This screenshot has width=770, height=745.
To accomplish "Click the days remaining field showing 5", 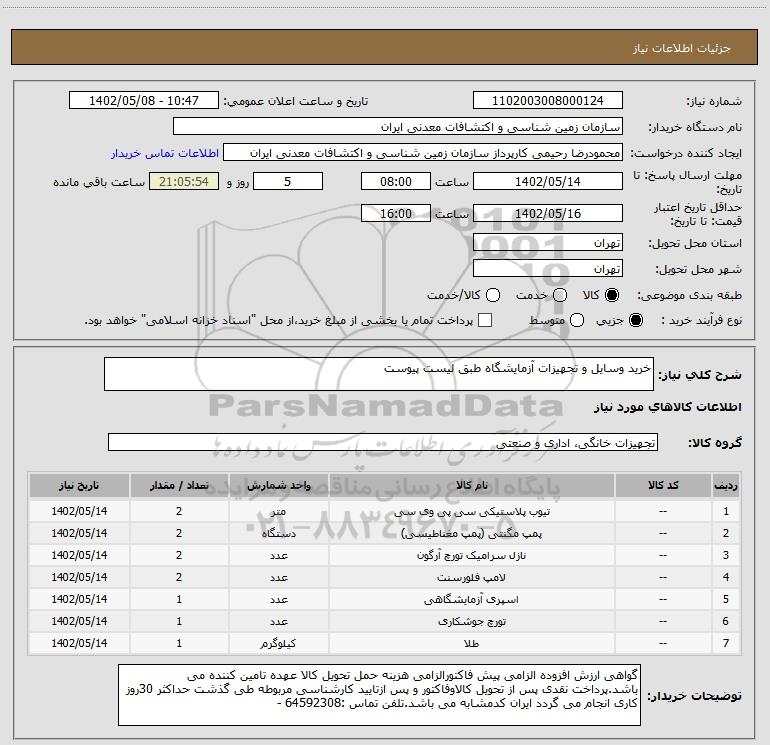I will [288, 181].
